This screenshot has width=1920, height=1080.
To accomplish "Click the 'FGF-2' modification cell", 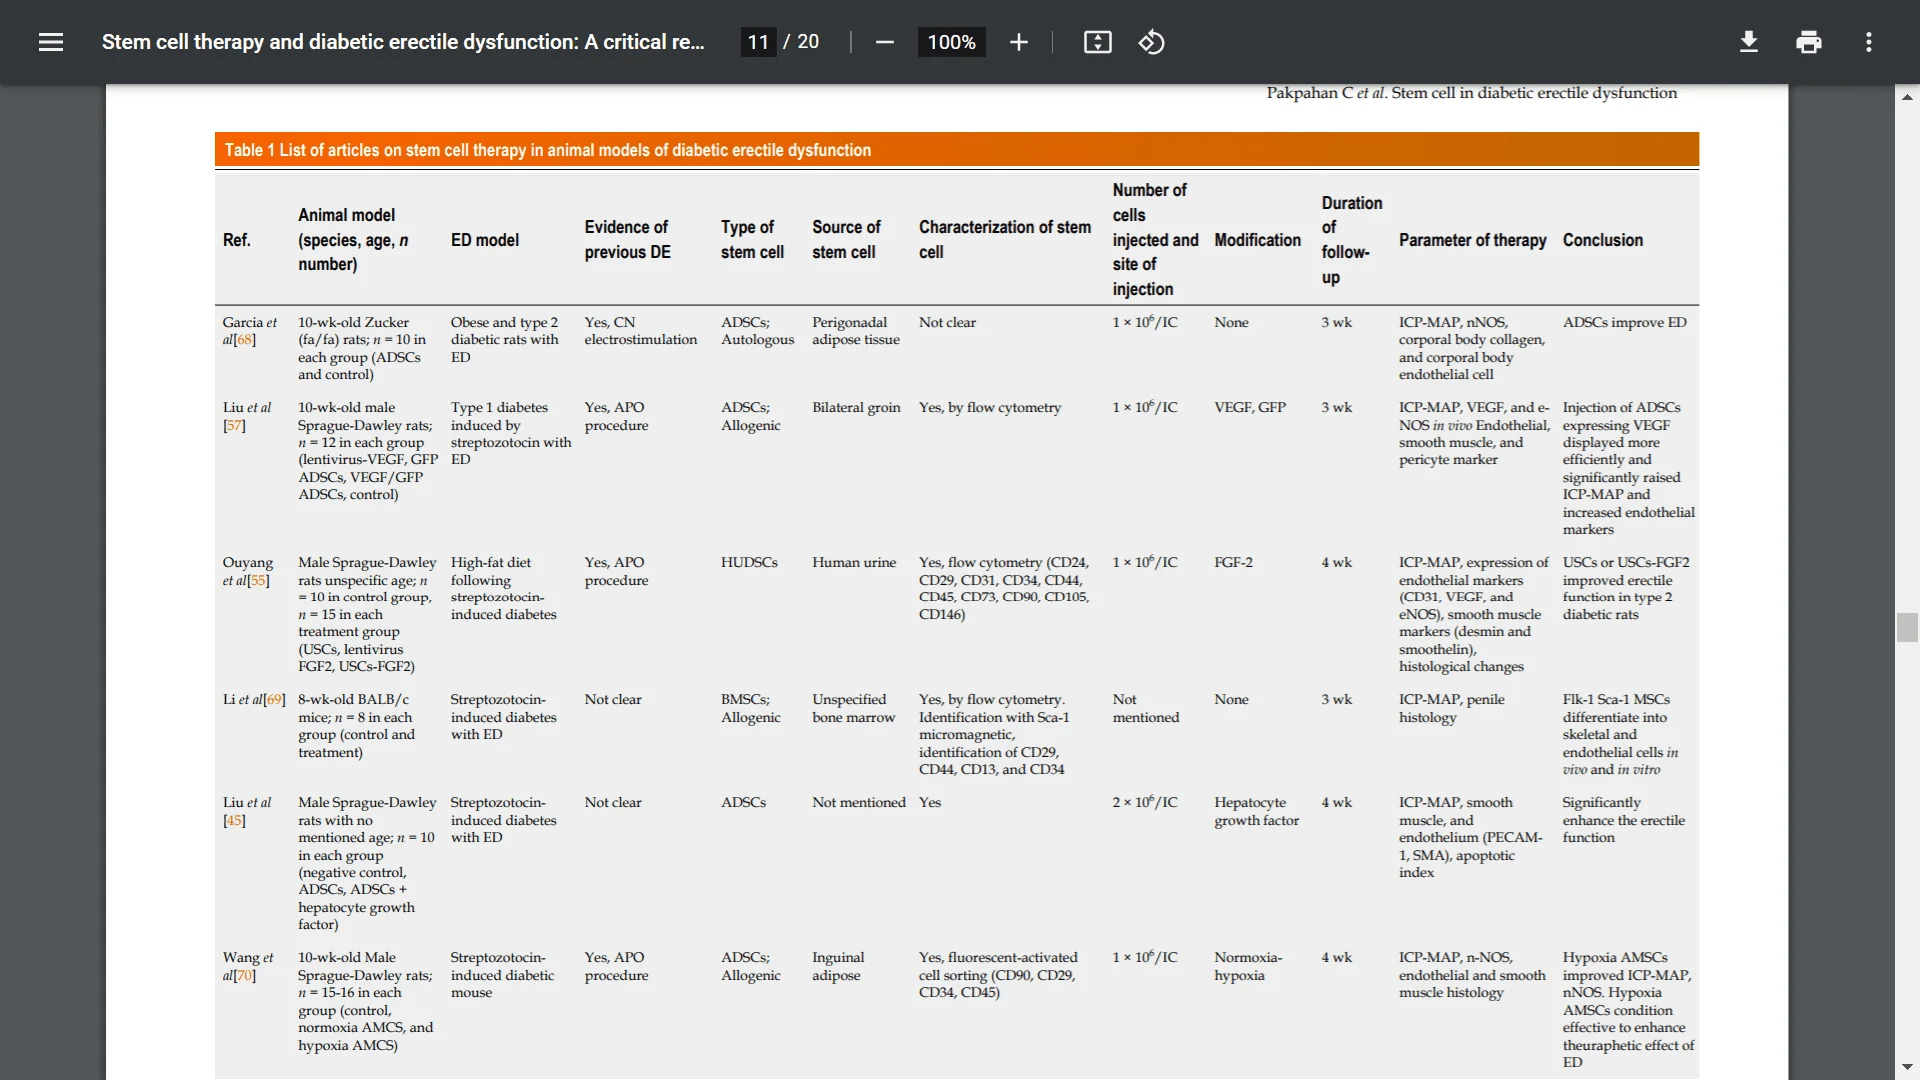I will pyautogui.click(x=1233, y=563).
